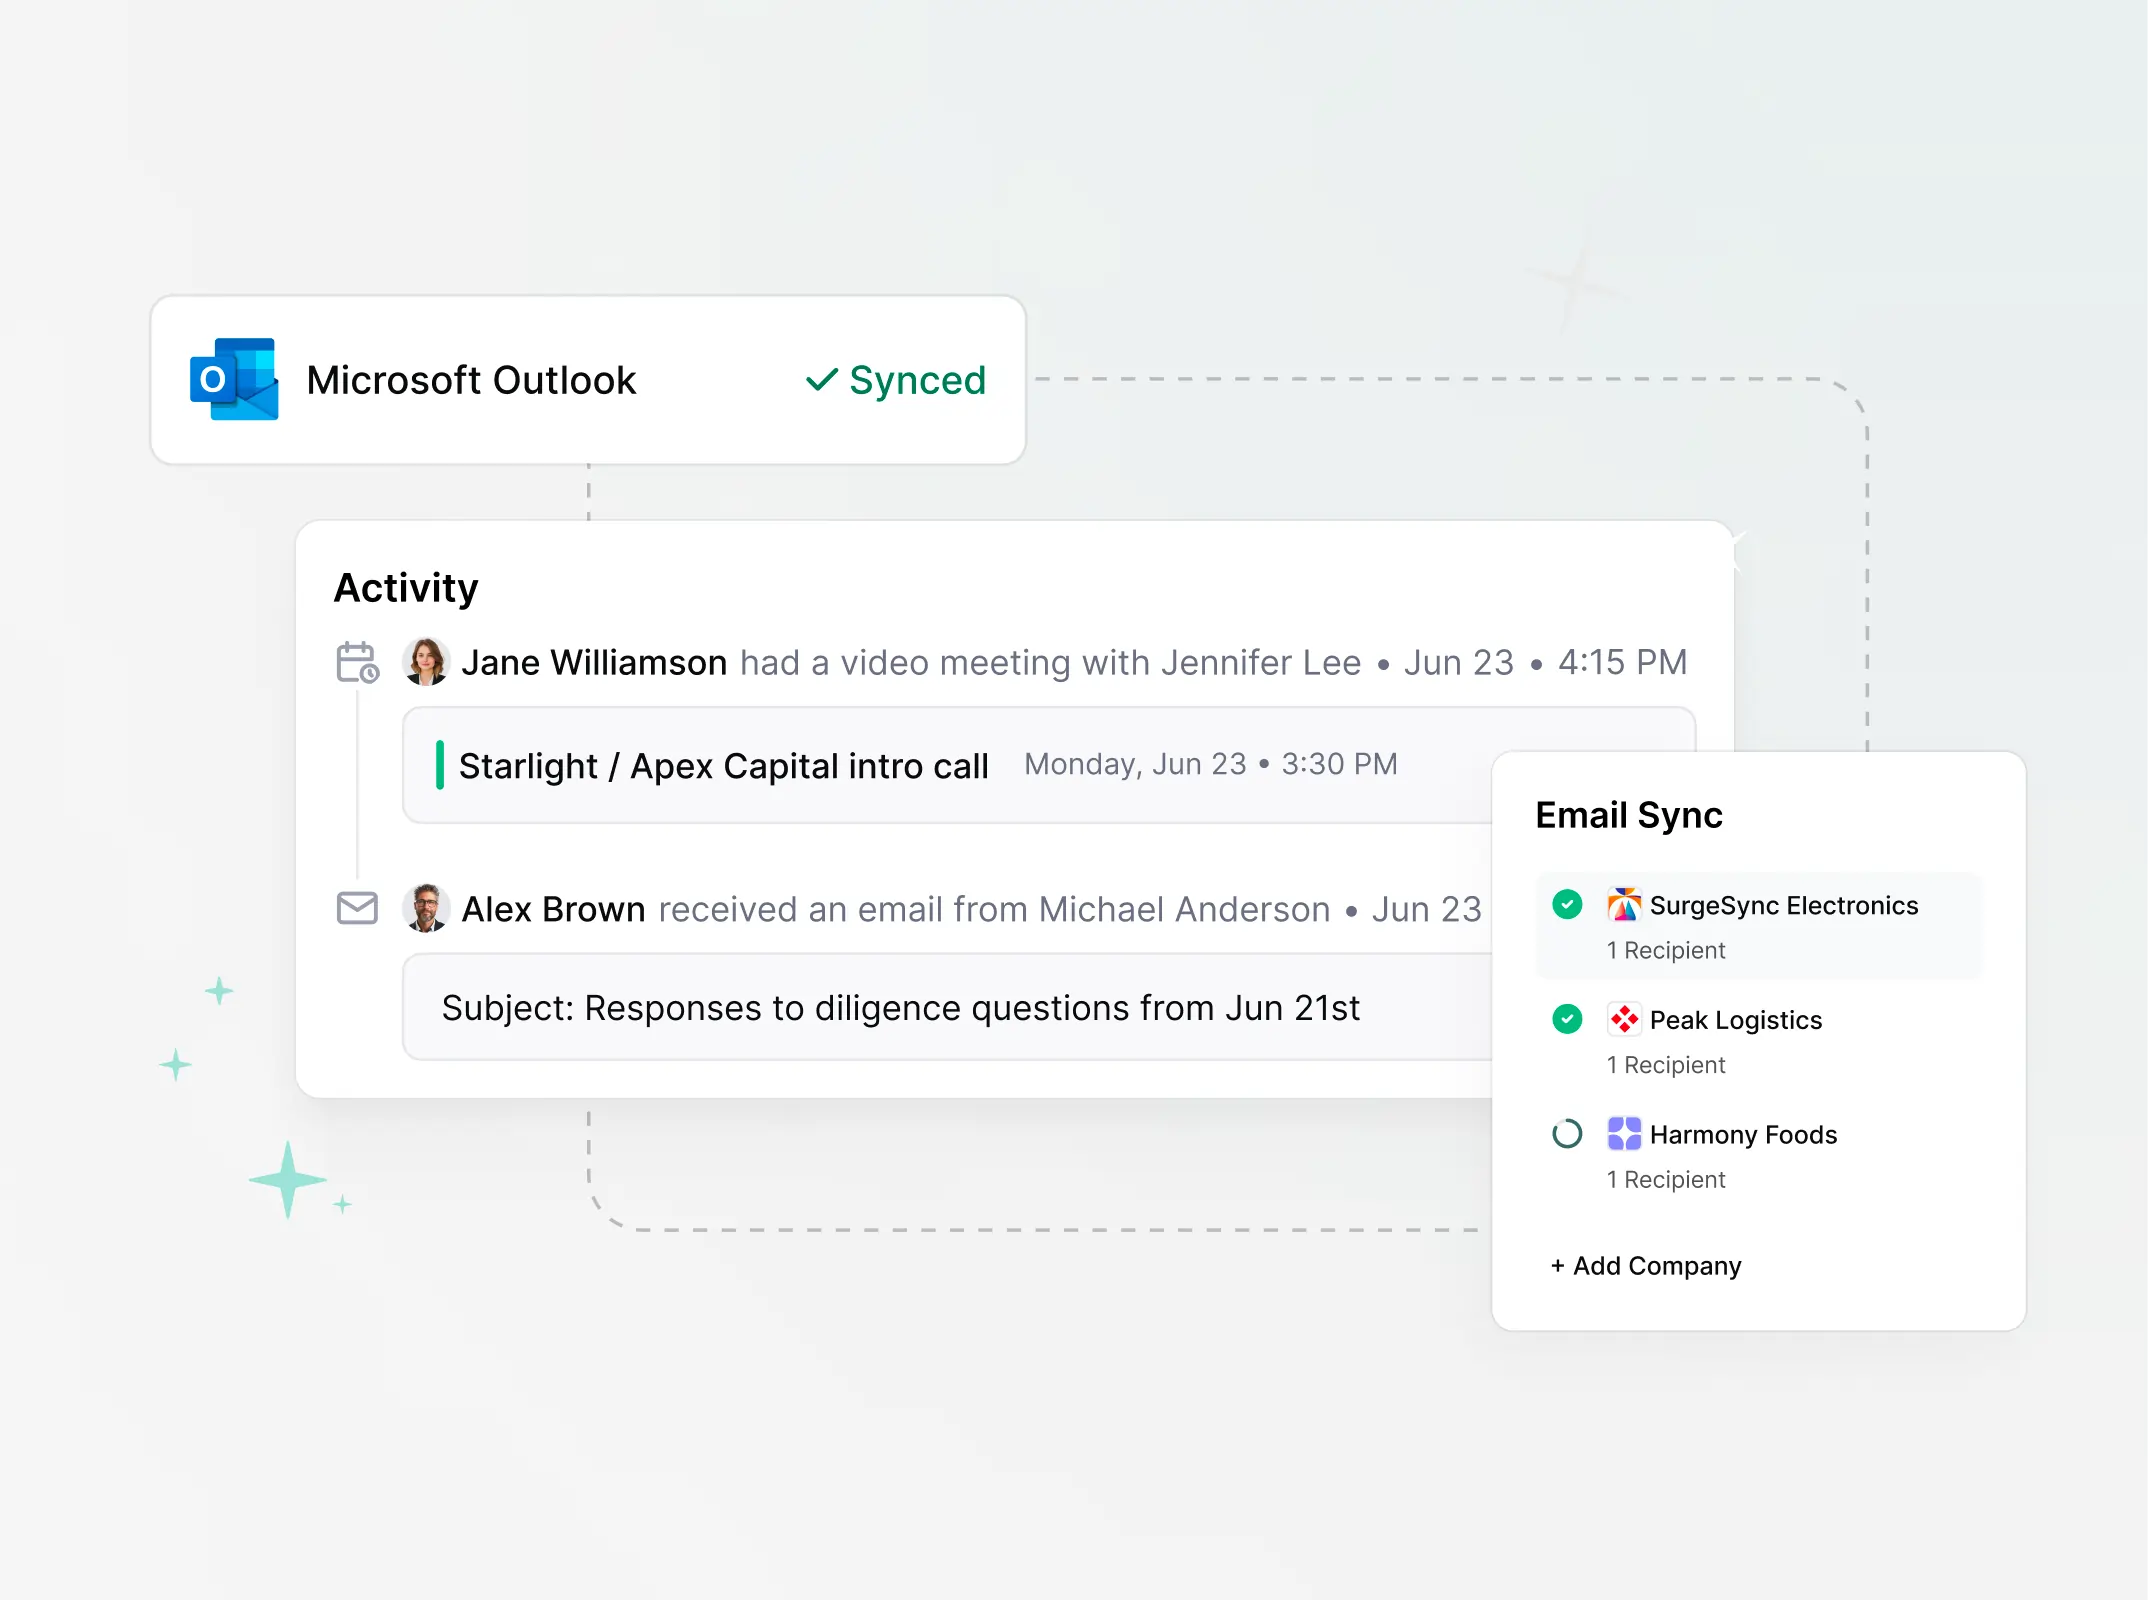Open the Responses to diligence questions email
Screen dimensions: 2148x1600
click(x=948, y=1007)
